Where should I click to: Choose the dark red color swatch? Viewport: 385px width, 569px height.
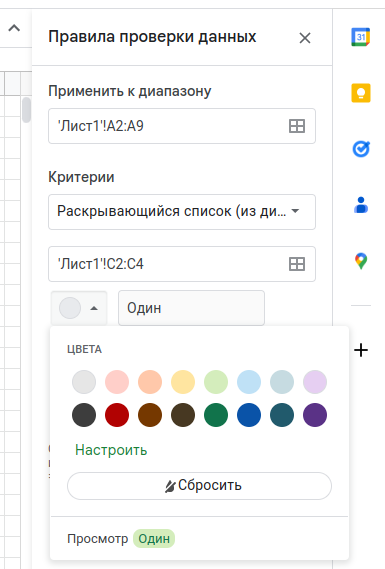pyautogui.click(x=117, y=415)
